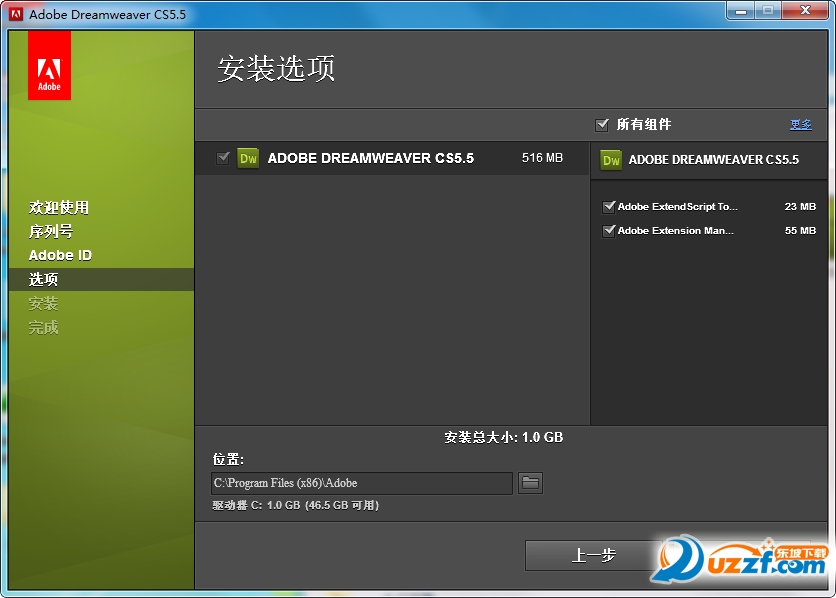Click the Dw icon in the component list
Image resolution: width=836 pixels, height=598 pixels.
[248, 158]
